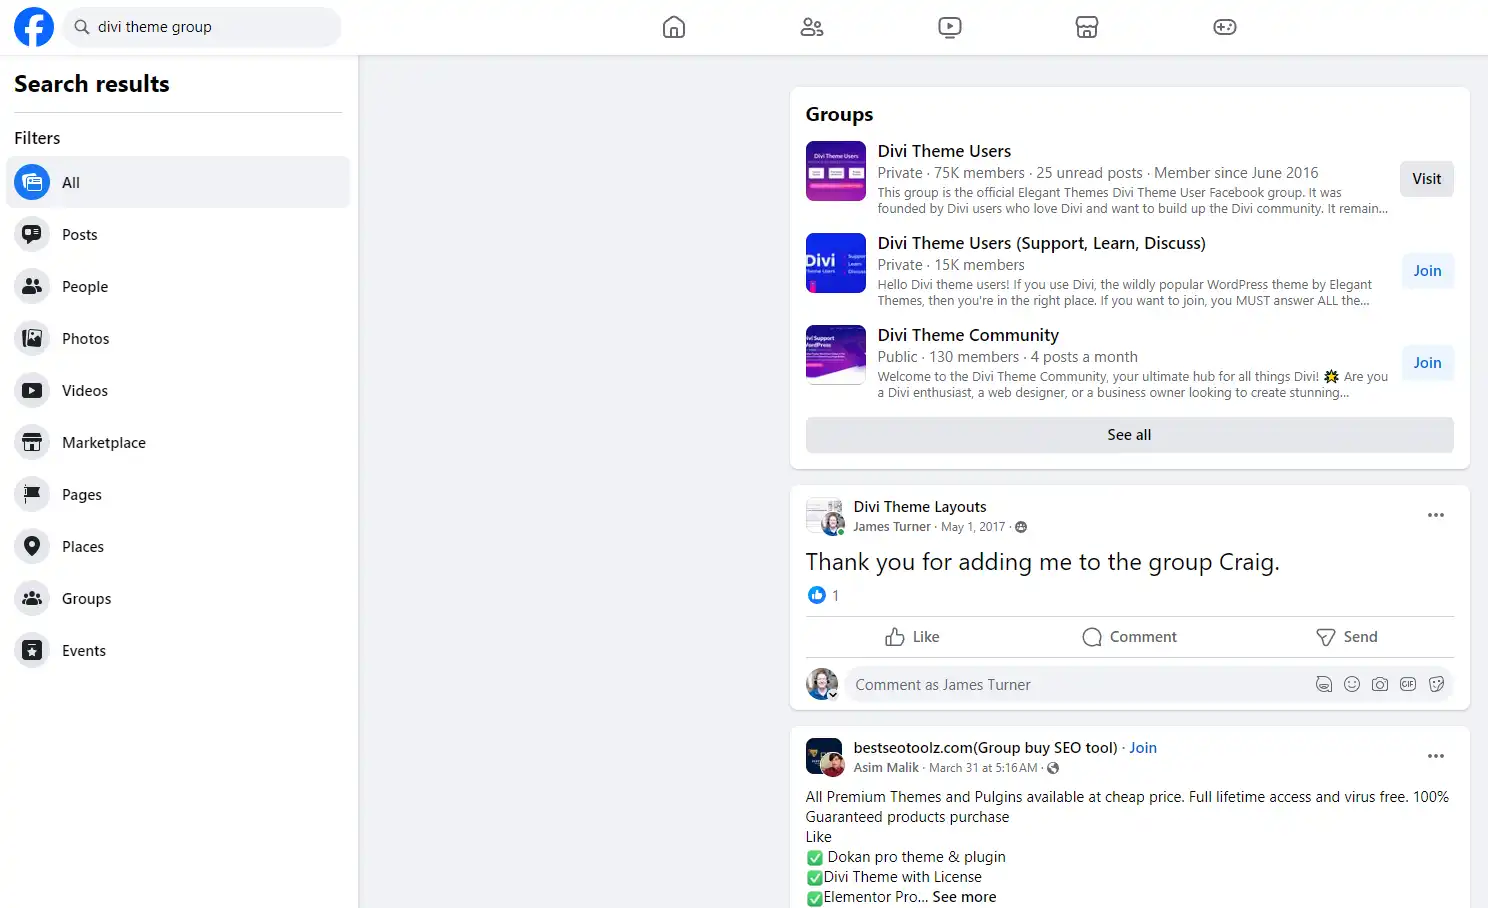Pick an emoji for the comment
Screen dimensions: 1488x908
[1352, 685]
